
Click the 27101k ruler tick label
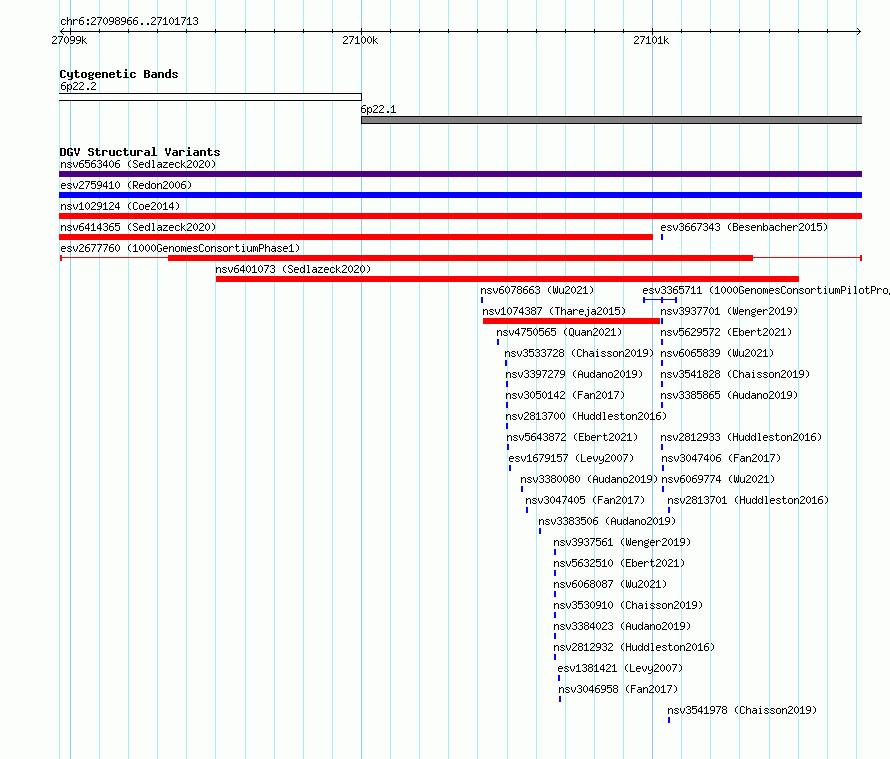click(651, 40)
